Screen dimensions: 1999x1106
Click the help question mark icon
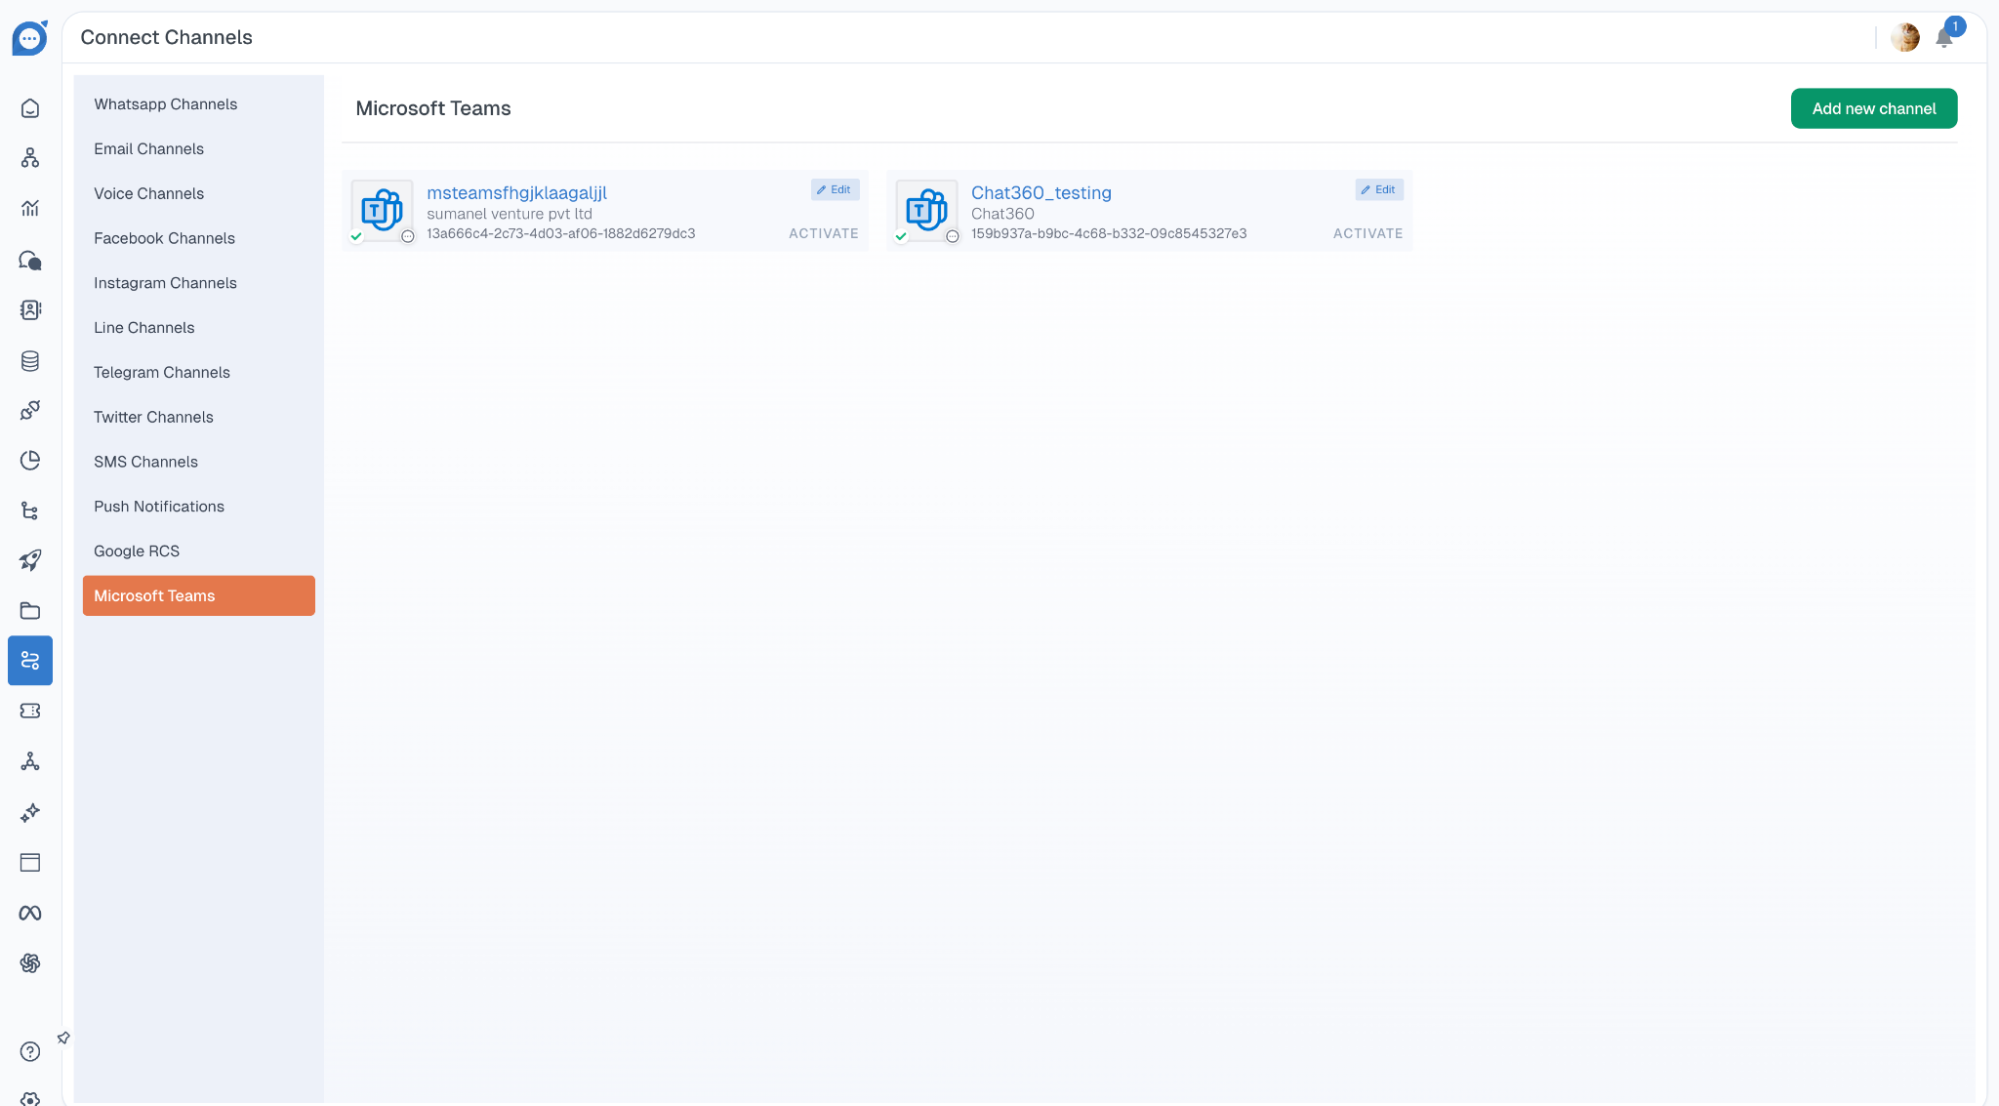click(x=30, y=1051)
